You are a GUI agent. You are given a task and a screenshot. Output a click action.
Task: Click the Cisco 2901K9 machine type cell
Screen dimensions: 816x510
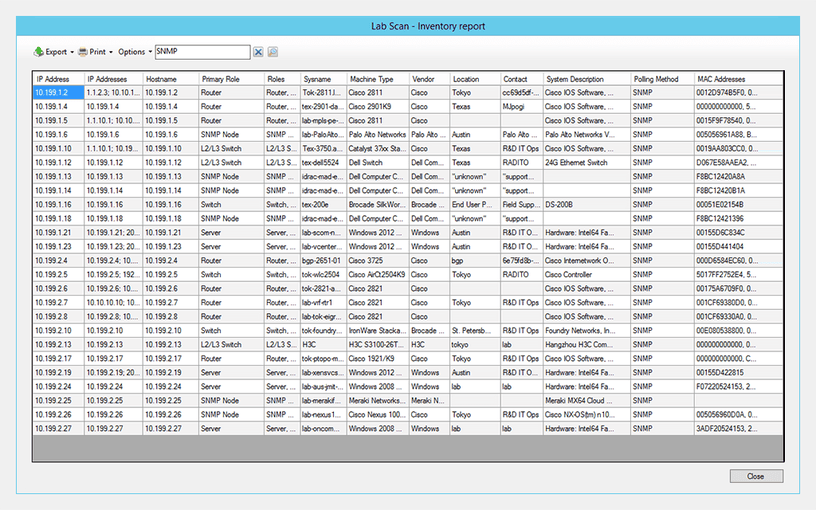coord(378,107)
